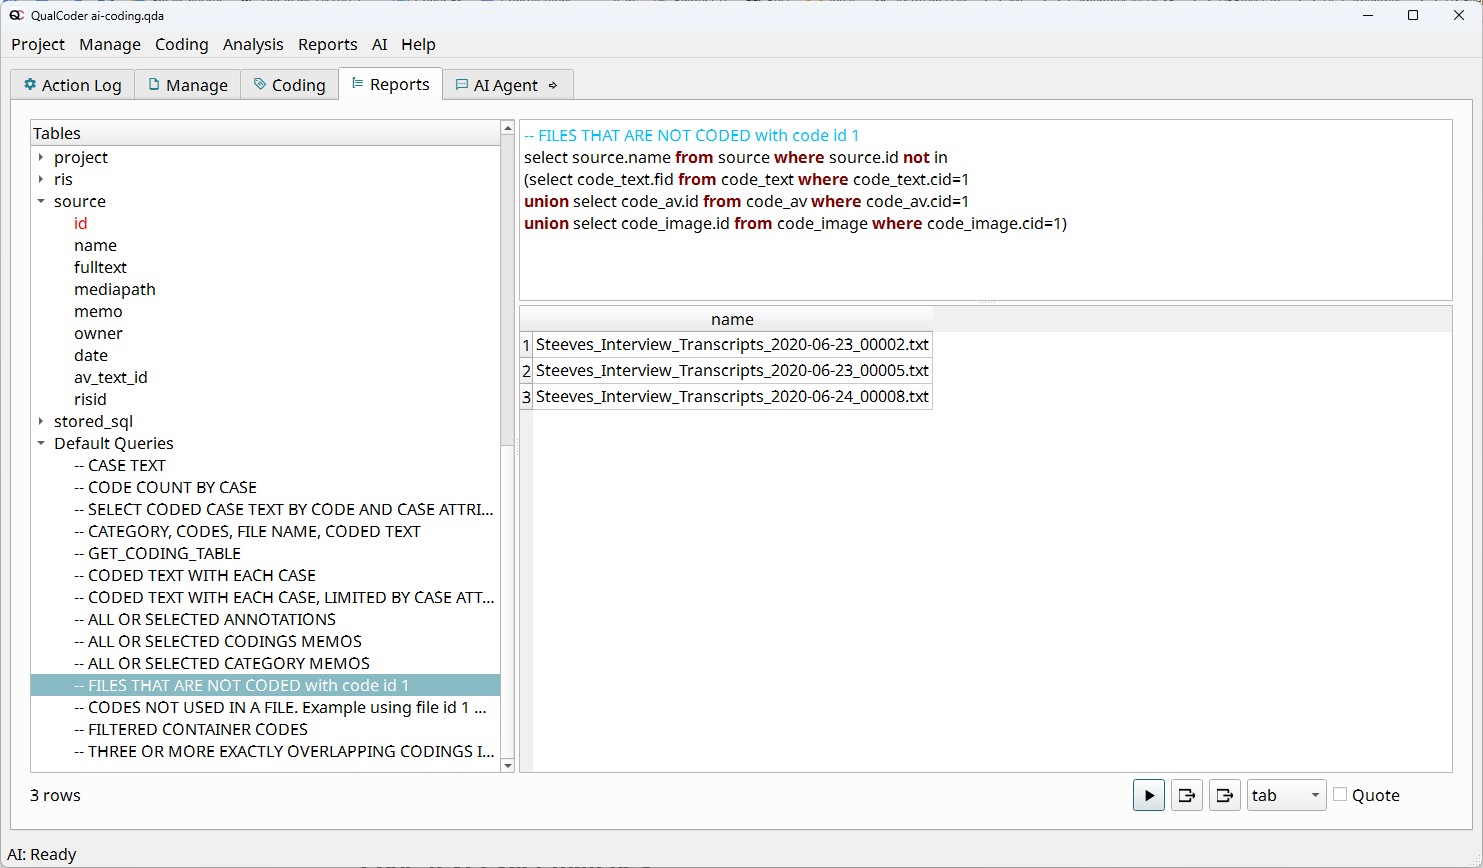This screenshot has height=868, width=1483.
Task: Open the tab delimiter dropdown
Action: (x=1286, y=795)
